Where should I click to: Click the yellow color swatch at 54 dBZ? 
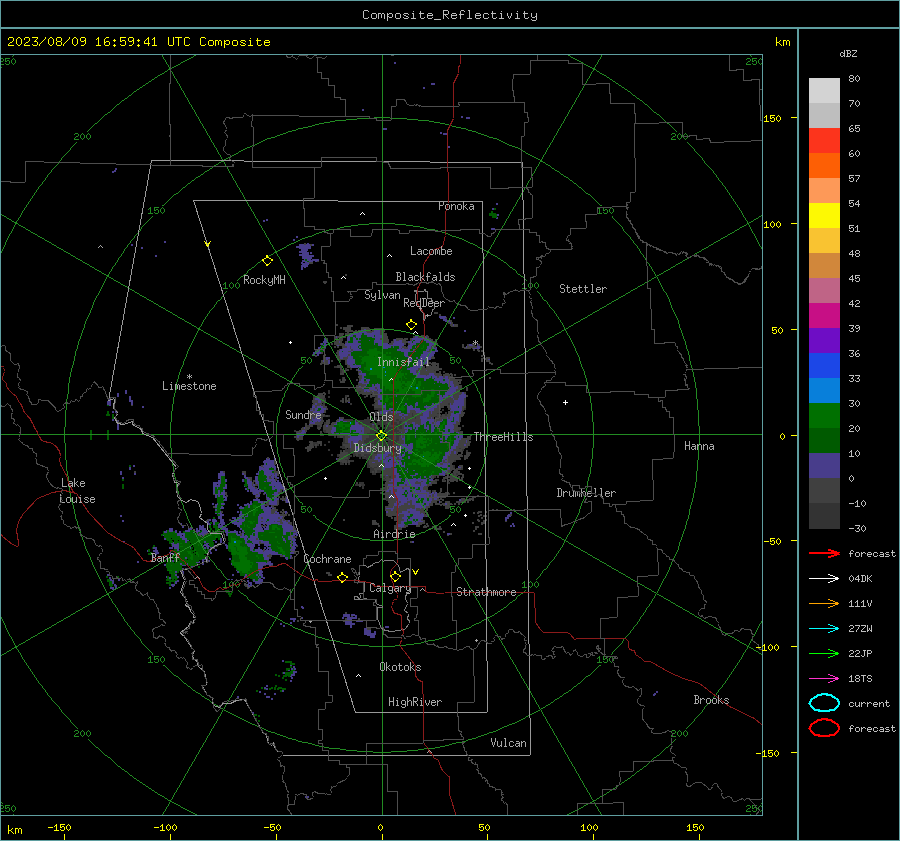pyautogui.click(x=824, y=215)
